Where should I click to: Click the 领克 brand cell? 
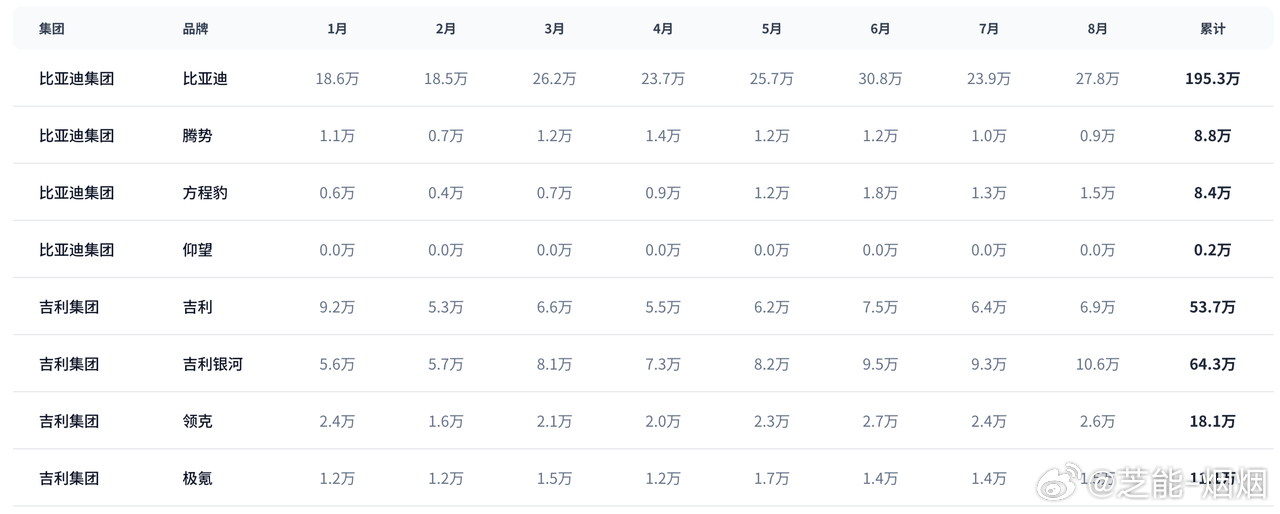click(x=198, y=421)
